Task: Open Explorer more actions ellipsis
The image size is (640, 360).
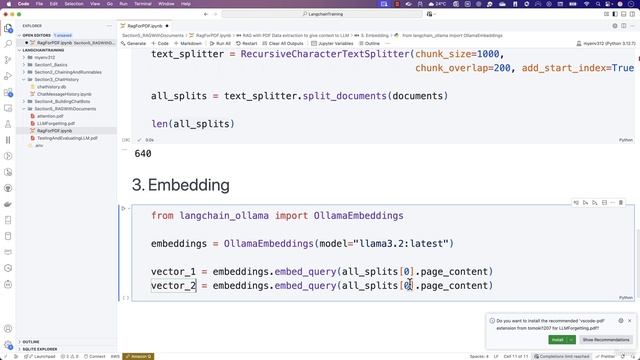Action: pyautogui.click(x=109, y=26)
